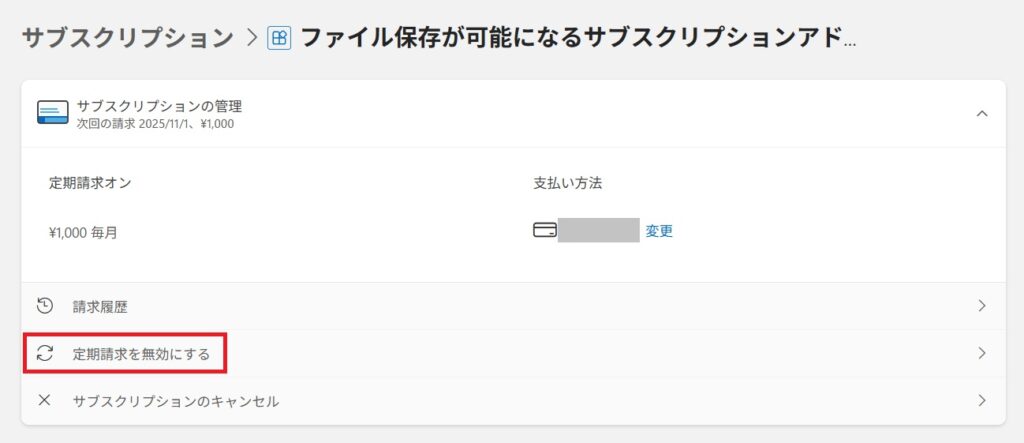Click the add-in app icon beside the title
Image resolution: width=1024 pixels, height=443 pixels.
(x=280, y=38)
